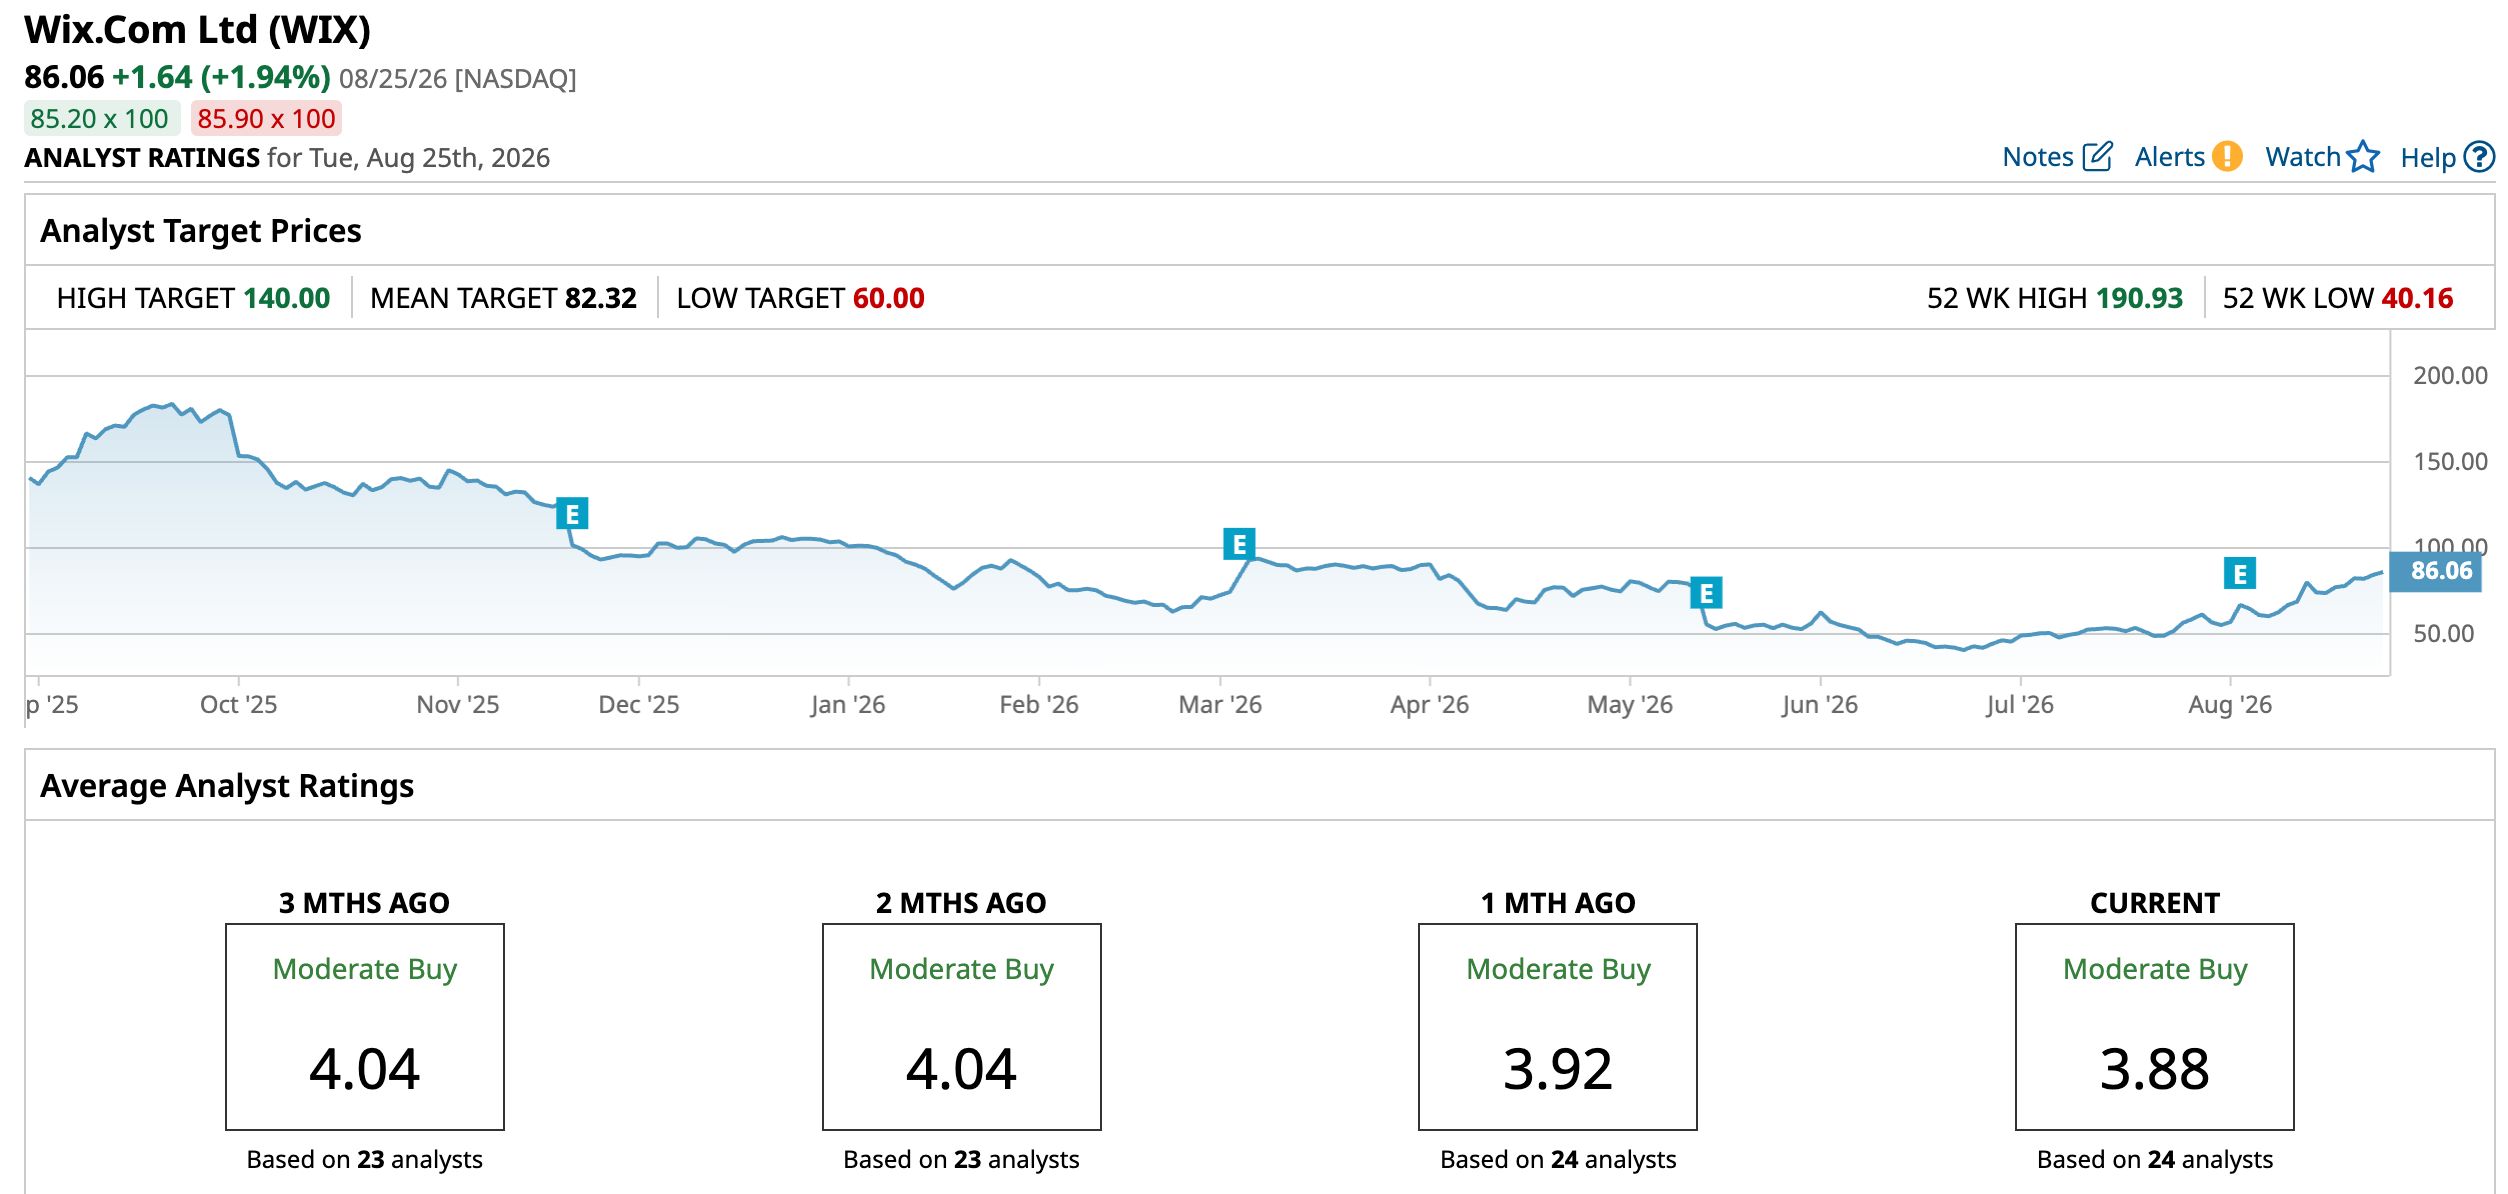
Task: Click the +1.64 (+1.94%) price change
Action: click(221, 77)
